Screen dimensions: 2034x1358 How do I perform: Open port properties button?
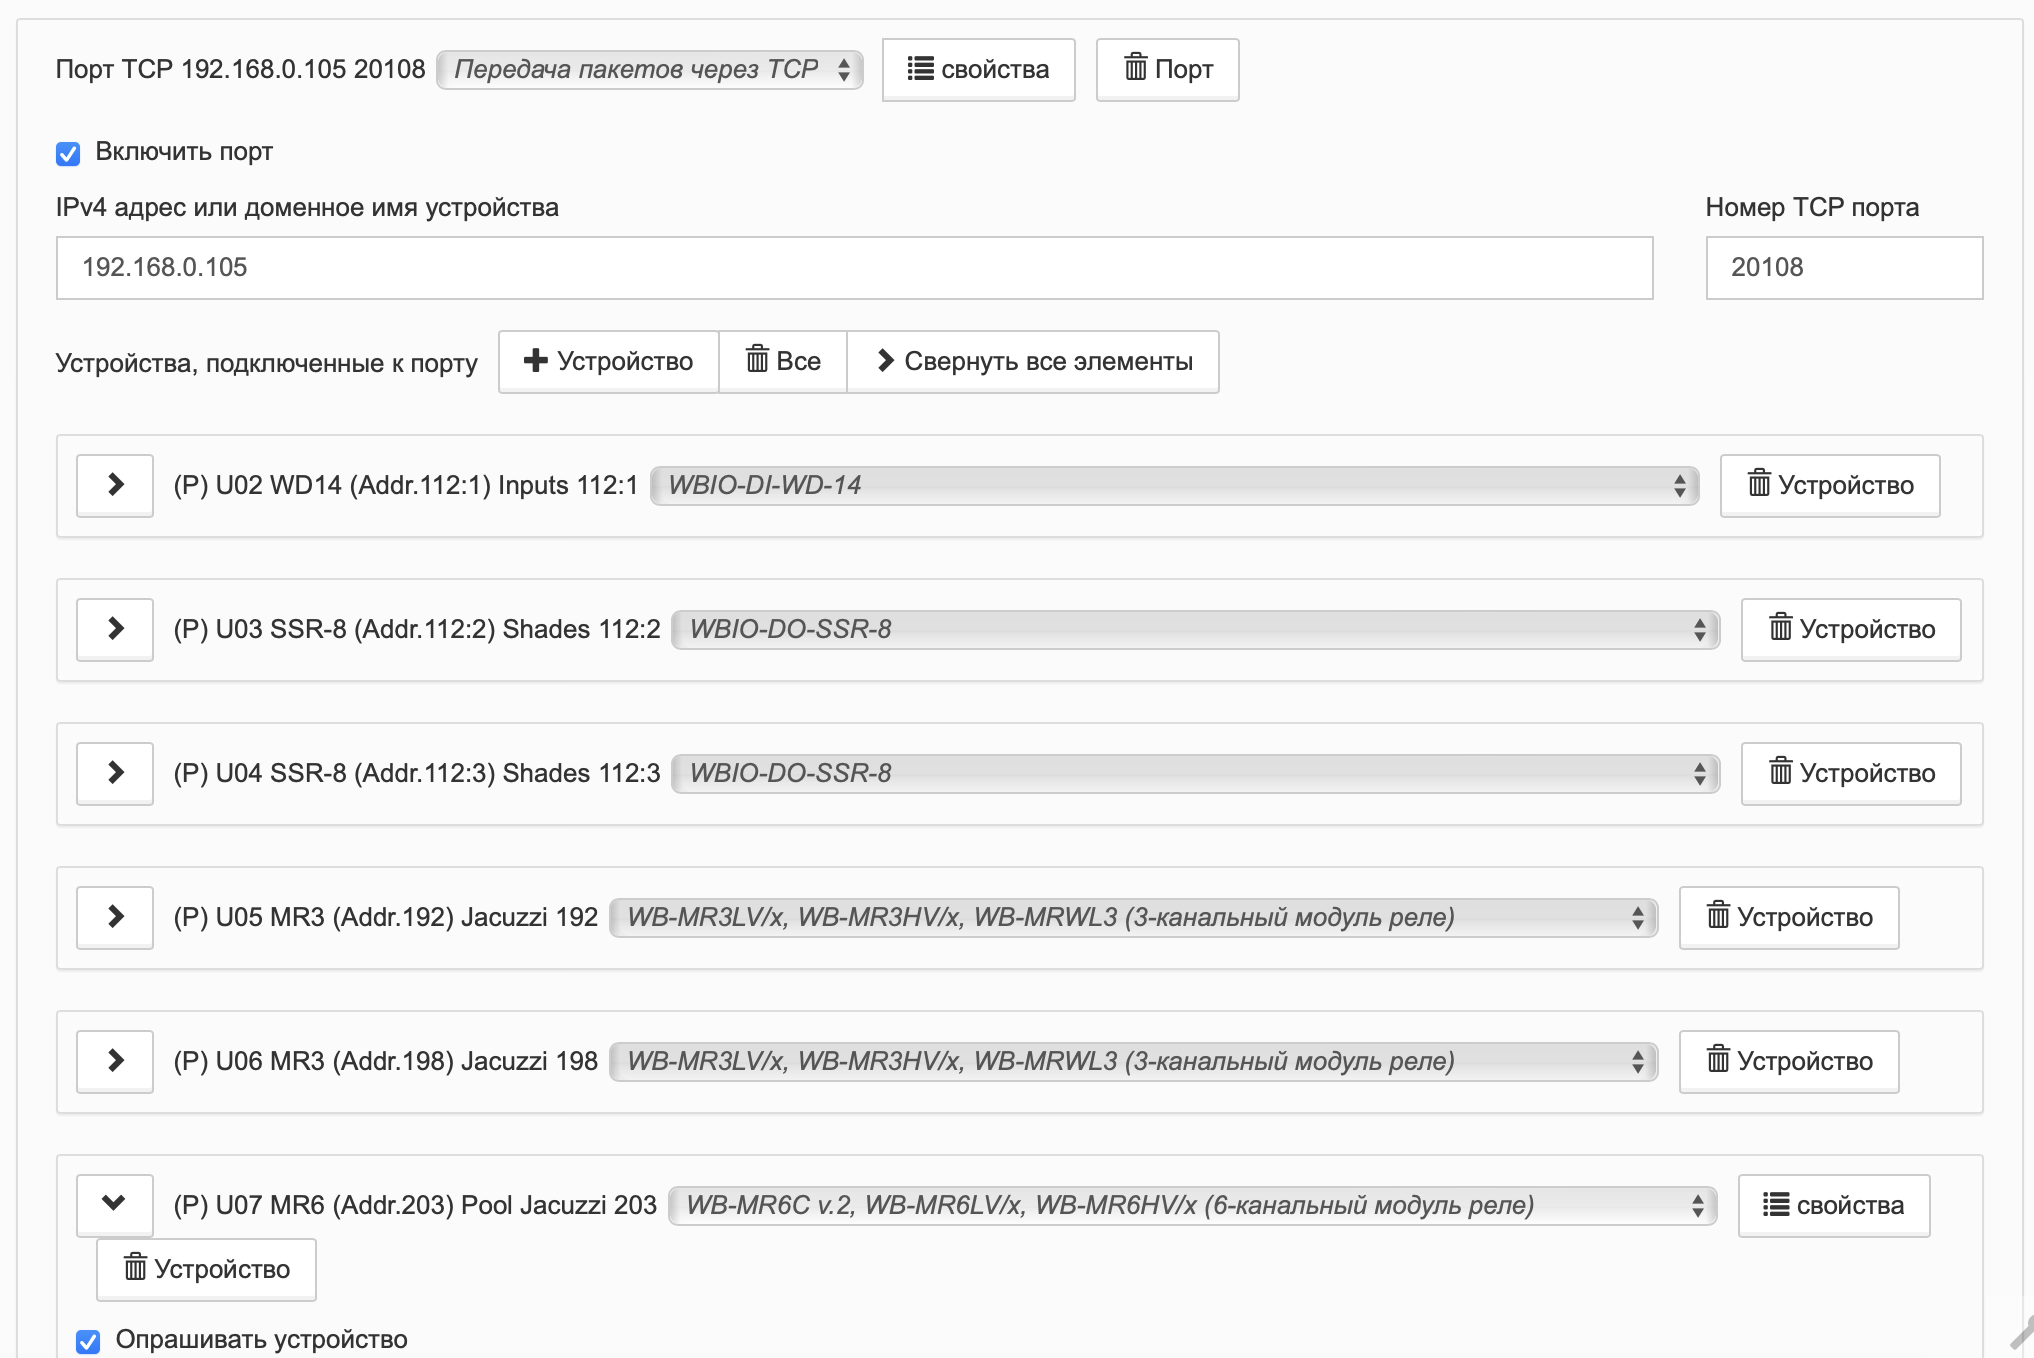pyautogui.click(x=978, y=69)
